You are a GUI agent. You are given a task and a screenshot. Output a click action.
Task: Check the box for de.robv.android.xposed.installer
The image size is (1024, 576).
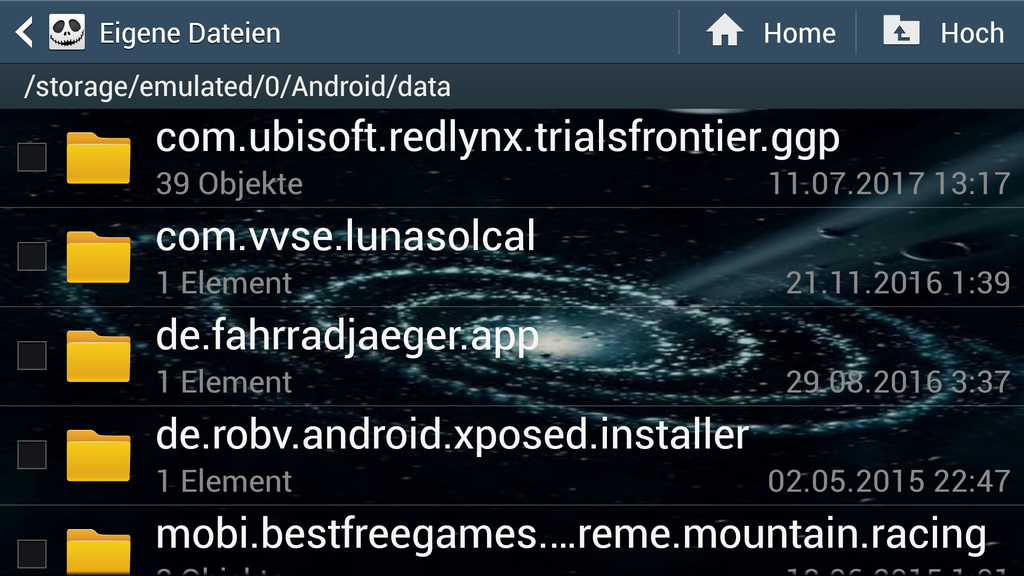[x=32, y=455]
